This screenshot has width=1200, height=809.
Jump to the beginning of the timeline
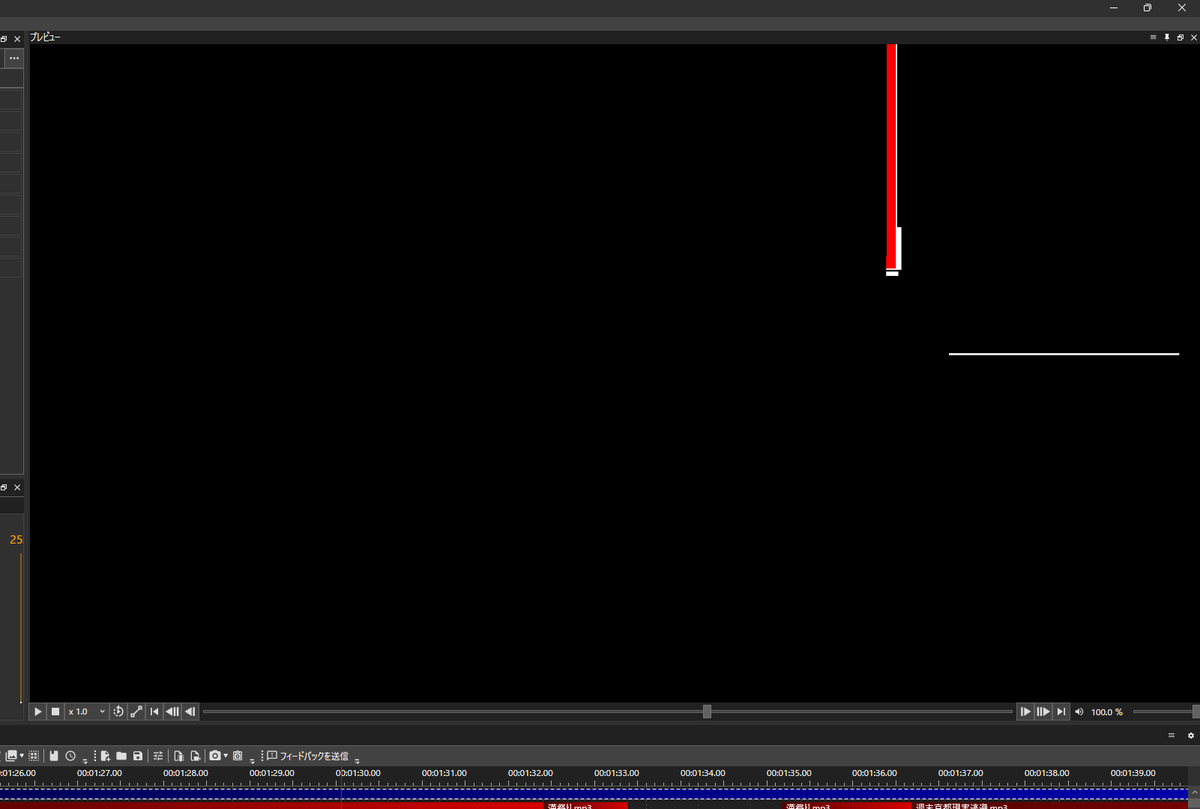pos(154,712)
